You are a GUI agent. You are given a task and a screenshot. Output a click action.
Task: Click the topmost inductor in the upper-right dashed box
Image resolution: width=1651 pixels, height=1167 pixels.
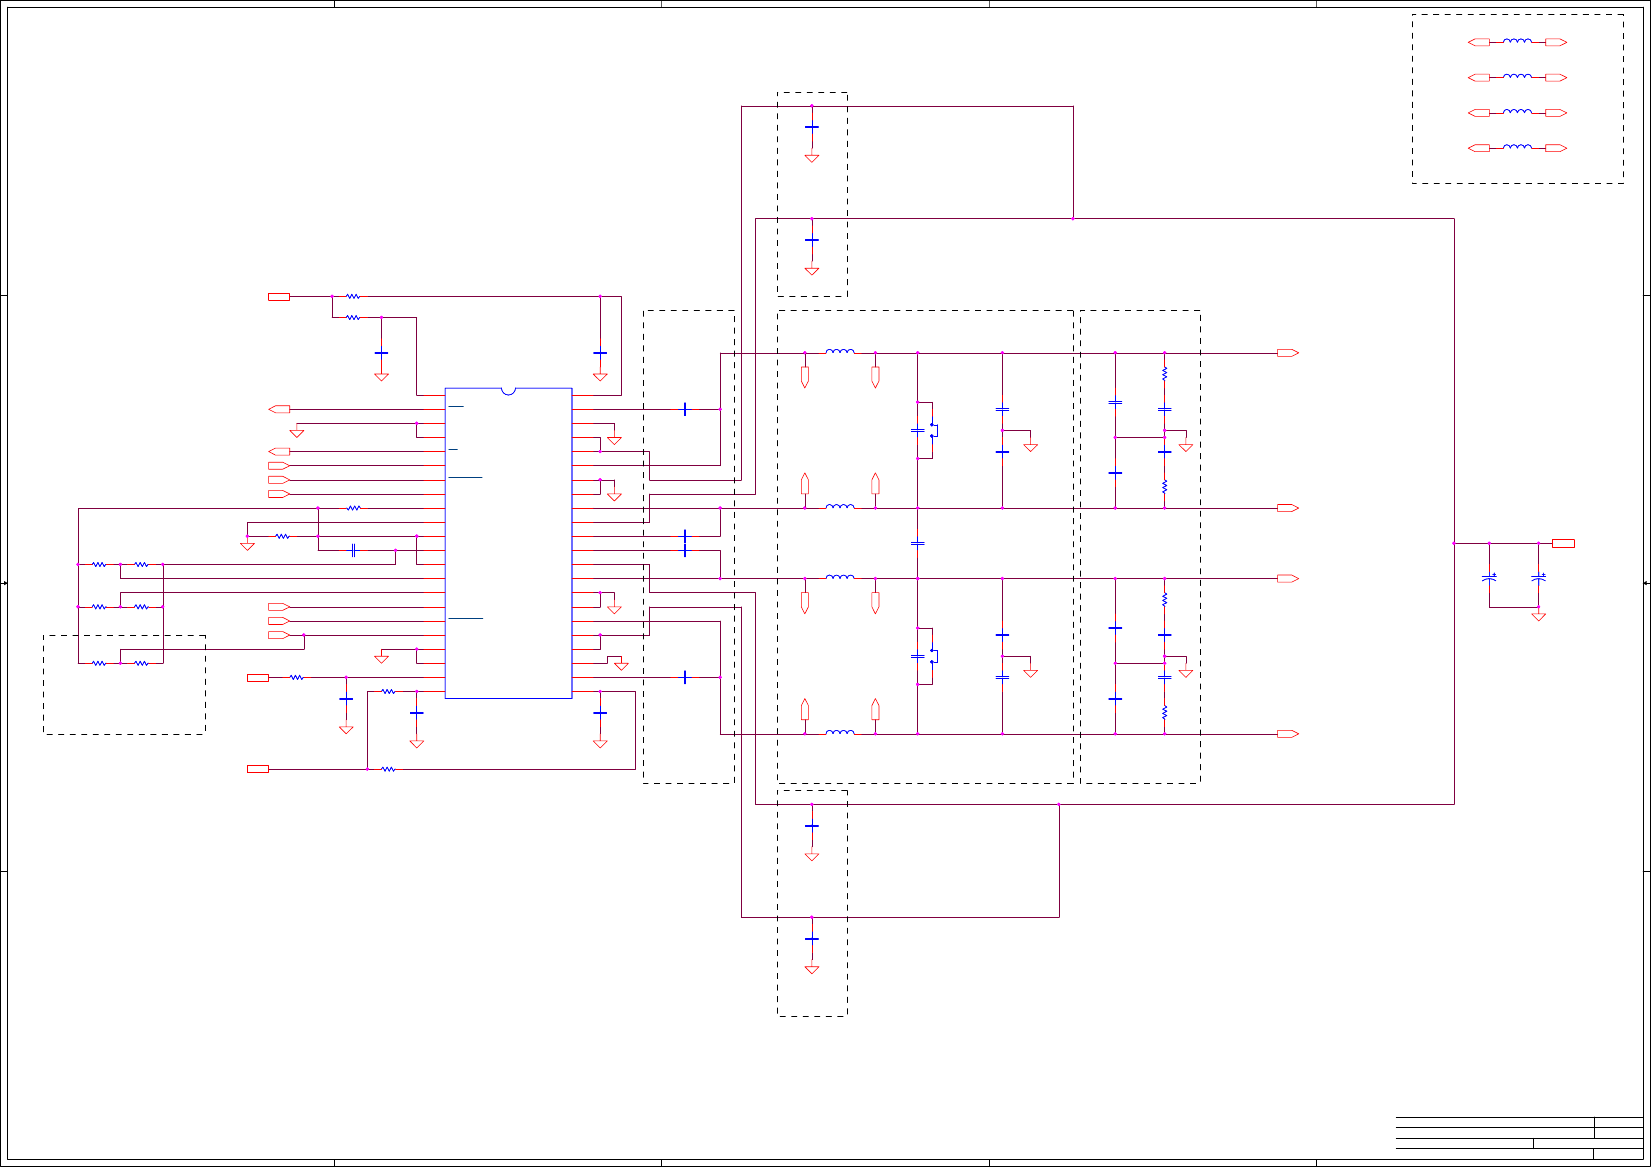click(1517, 42)
